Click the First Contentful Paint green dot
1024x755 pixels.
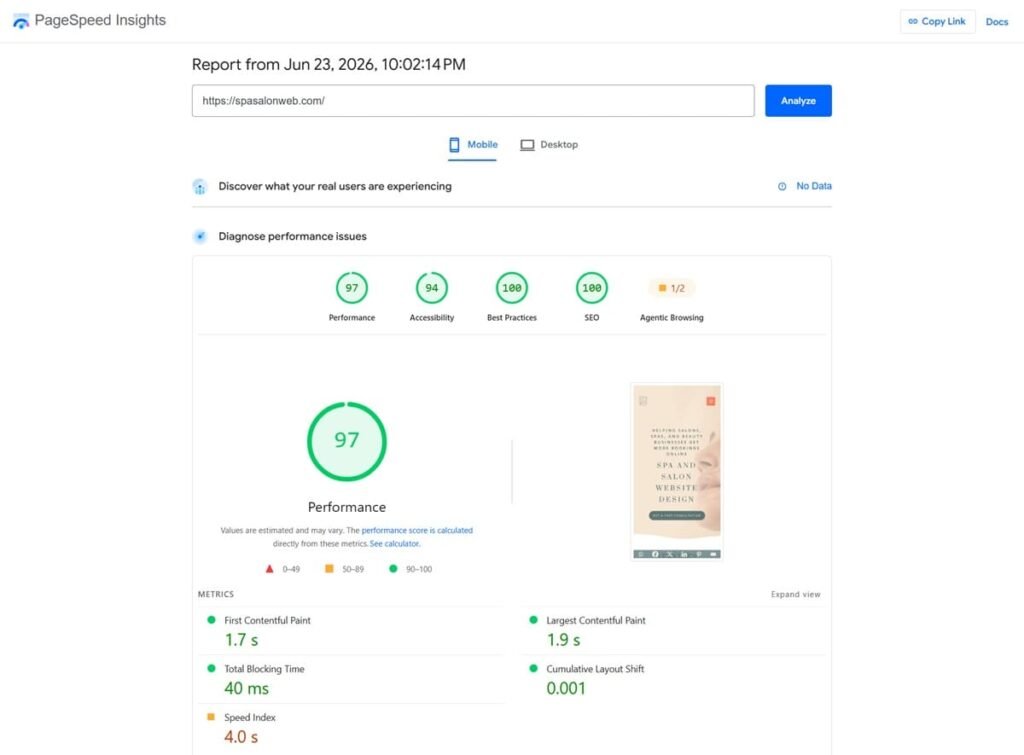tap(211, 620)
